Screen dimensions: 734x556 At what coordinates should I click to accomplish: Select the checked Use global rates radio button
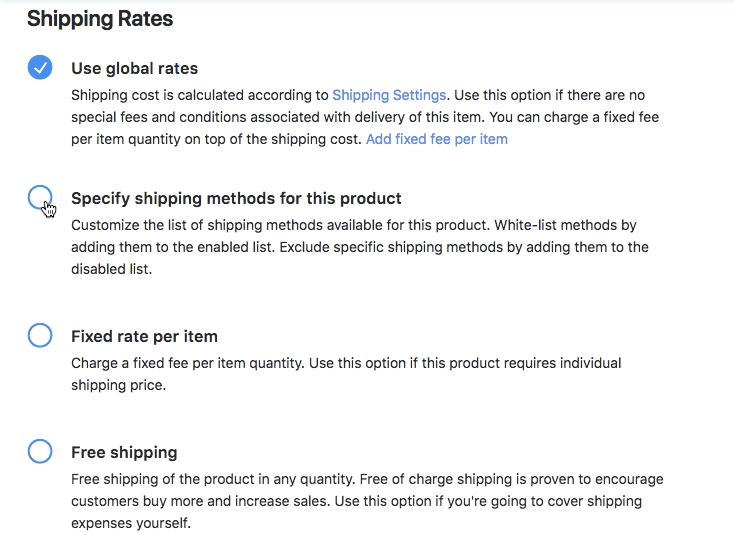(40, 68)
